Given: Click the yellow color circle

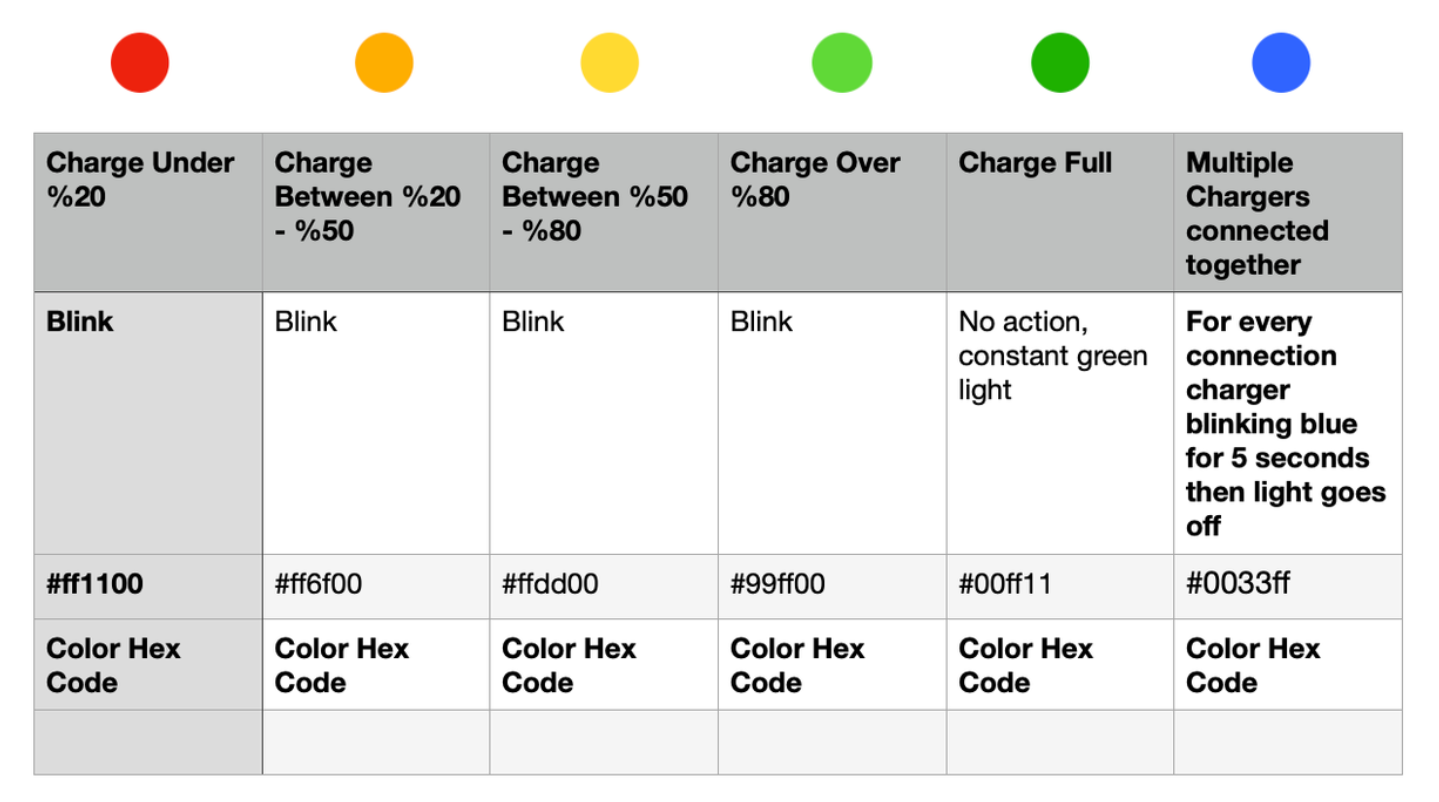Looking at the screenshot, I should pyautogui.click(x=610, y=62).
